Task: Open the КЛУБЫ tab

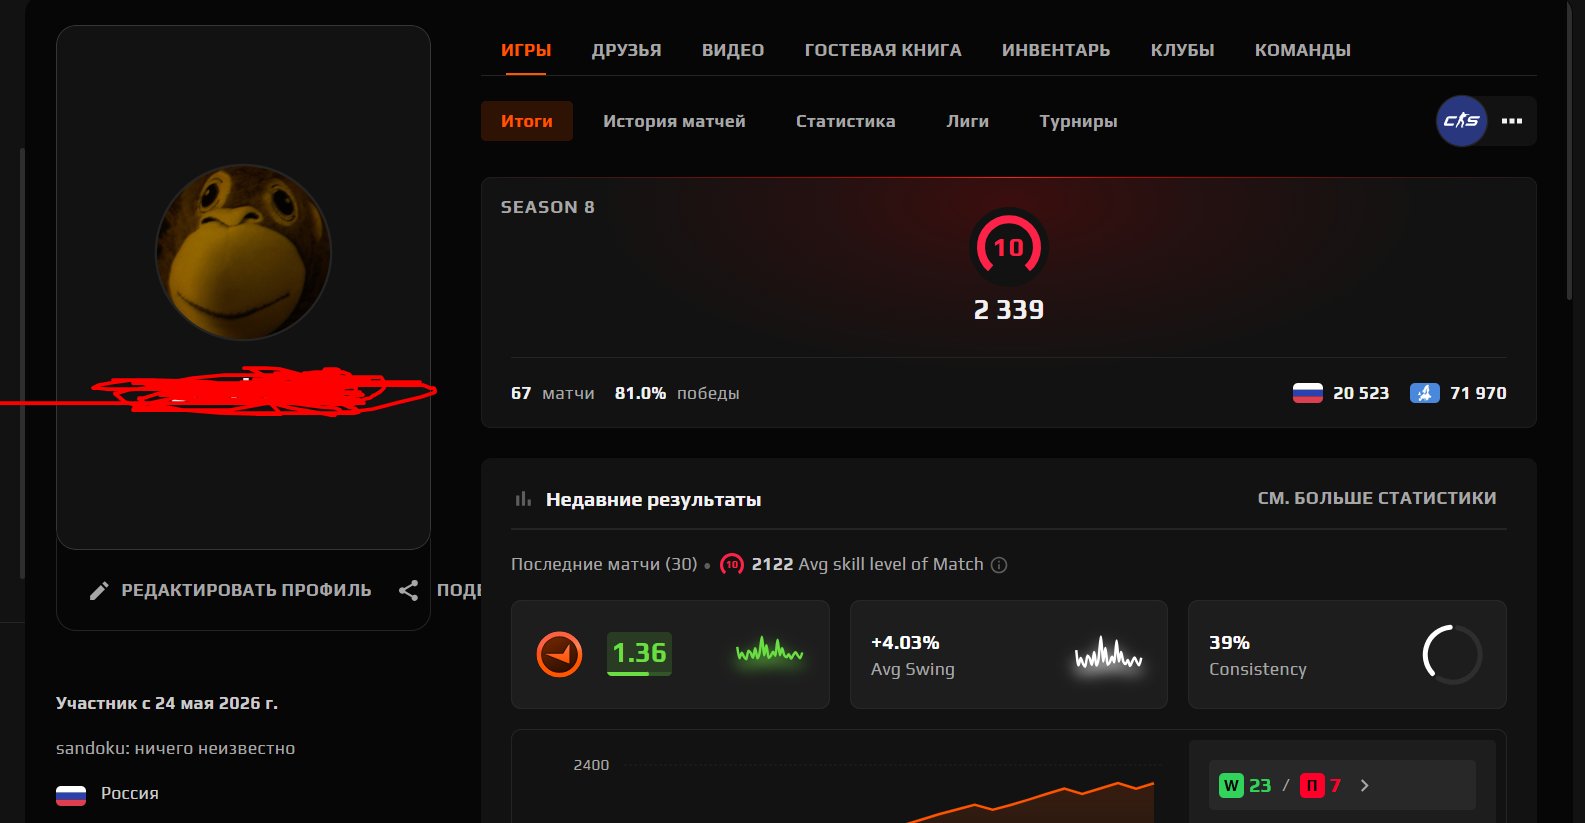Action: (1182, 50)
